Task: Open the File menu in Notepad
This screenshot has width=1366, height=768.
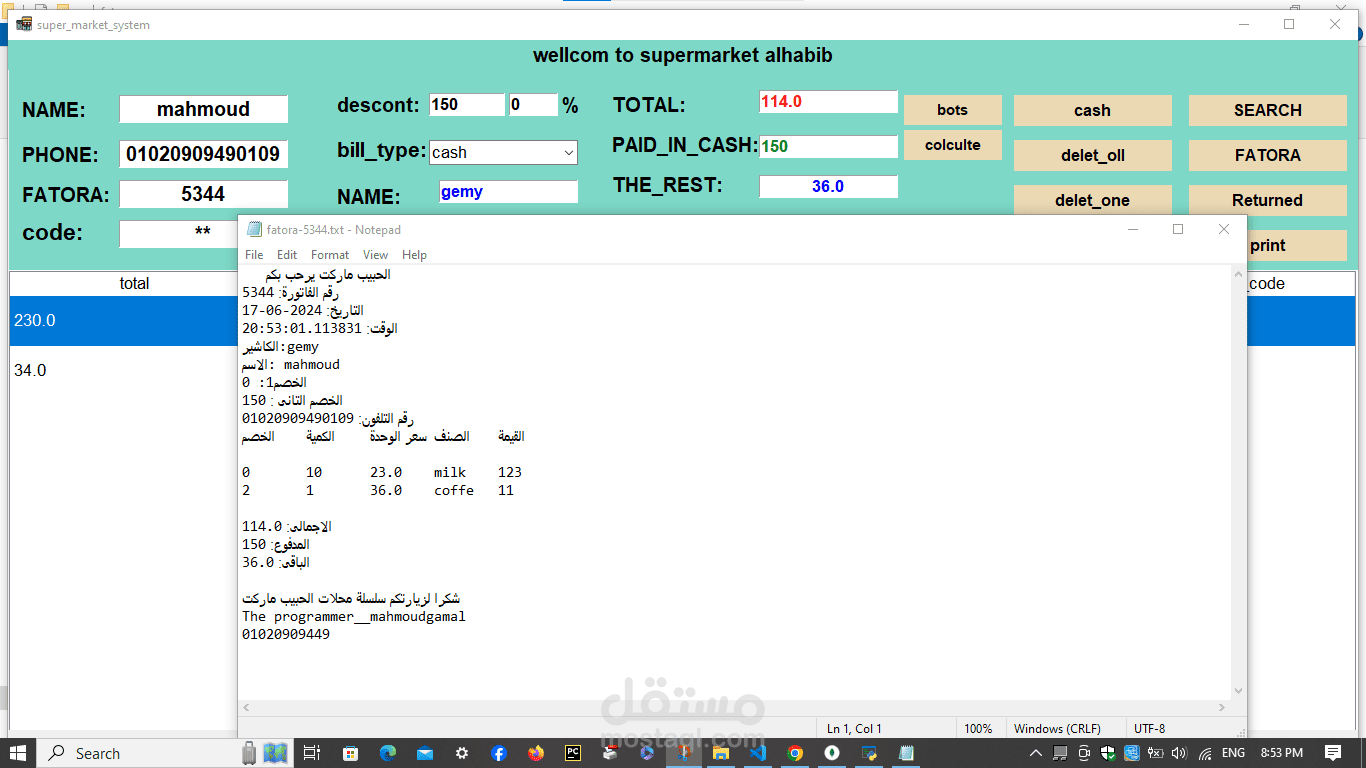Action: [253, 255]
